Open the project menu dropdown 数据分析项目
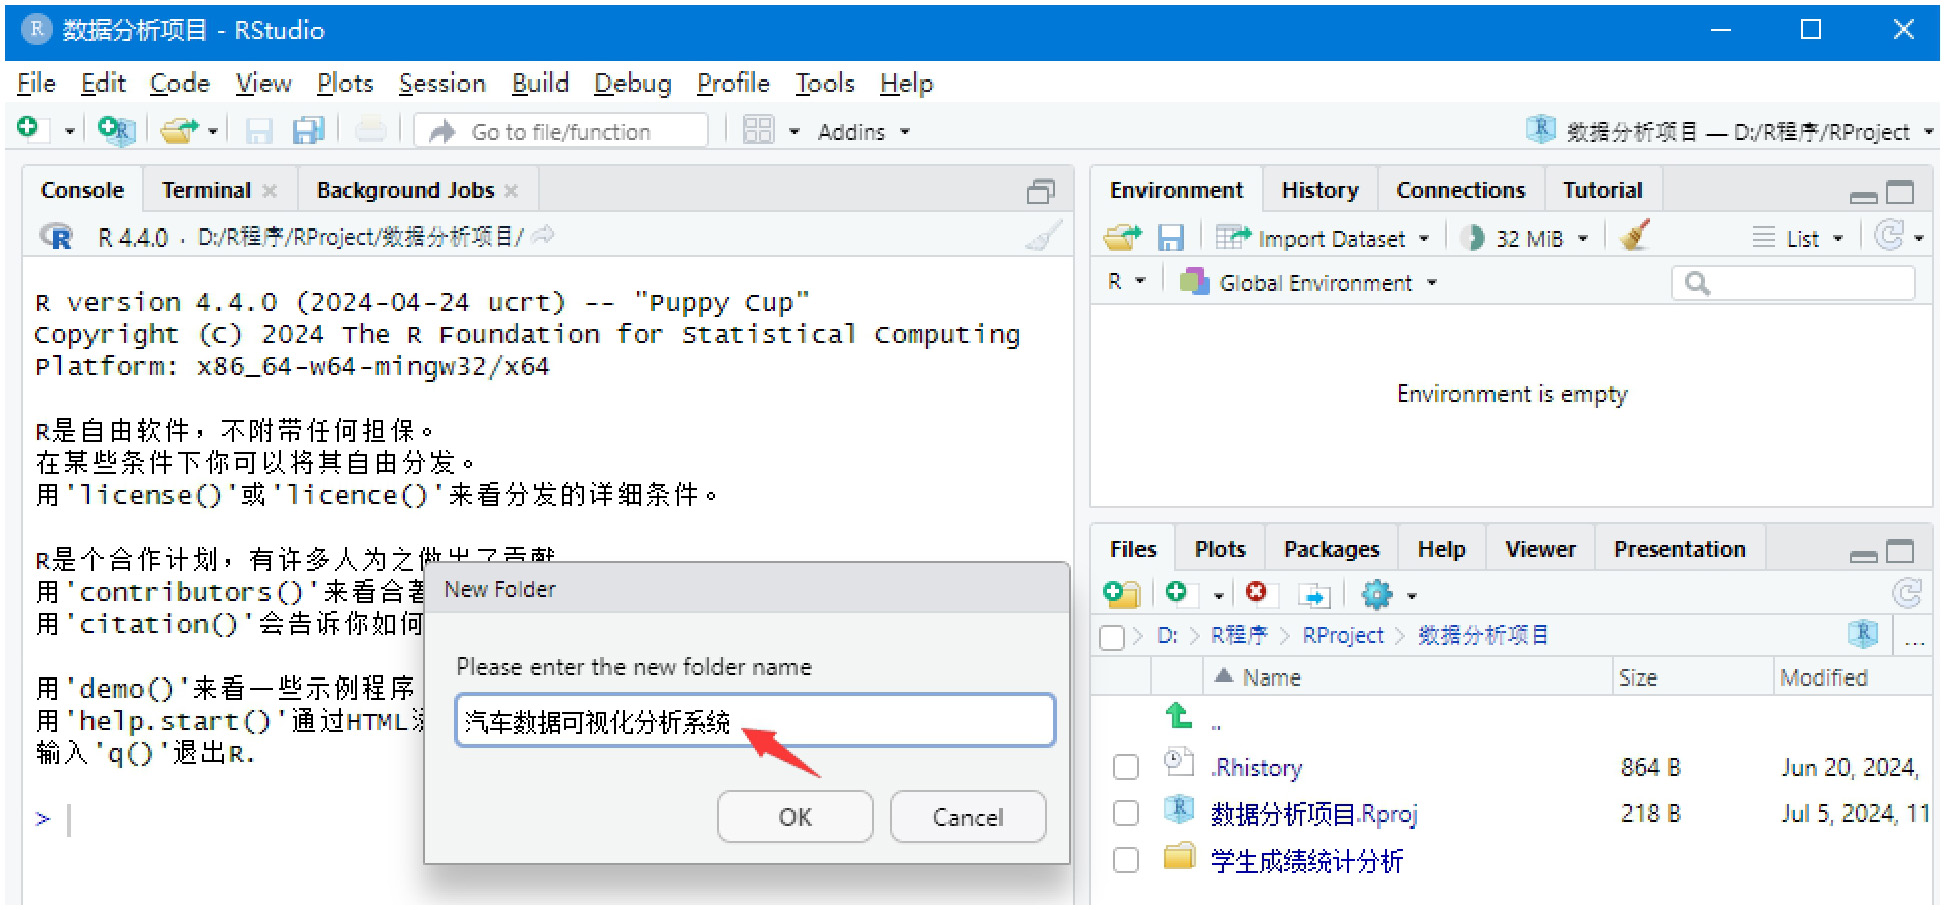The width and height of the screenshot is (1946, 910). pyautogui.click(x=1729, y=131)
